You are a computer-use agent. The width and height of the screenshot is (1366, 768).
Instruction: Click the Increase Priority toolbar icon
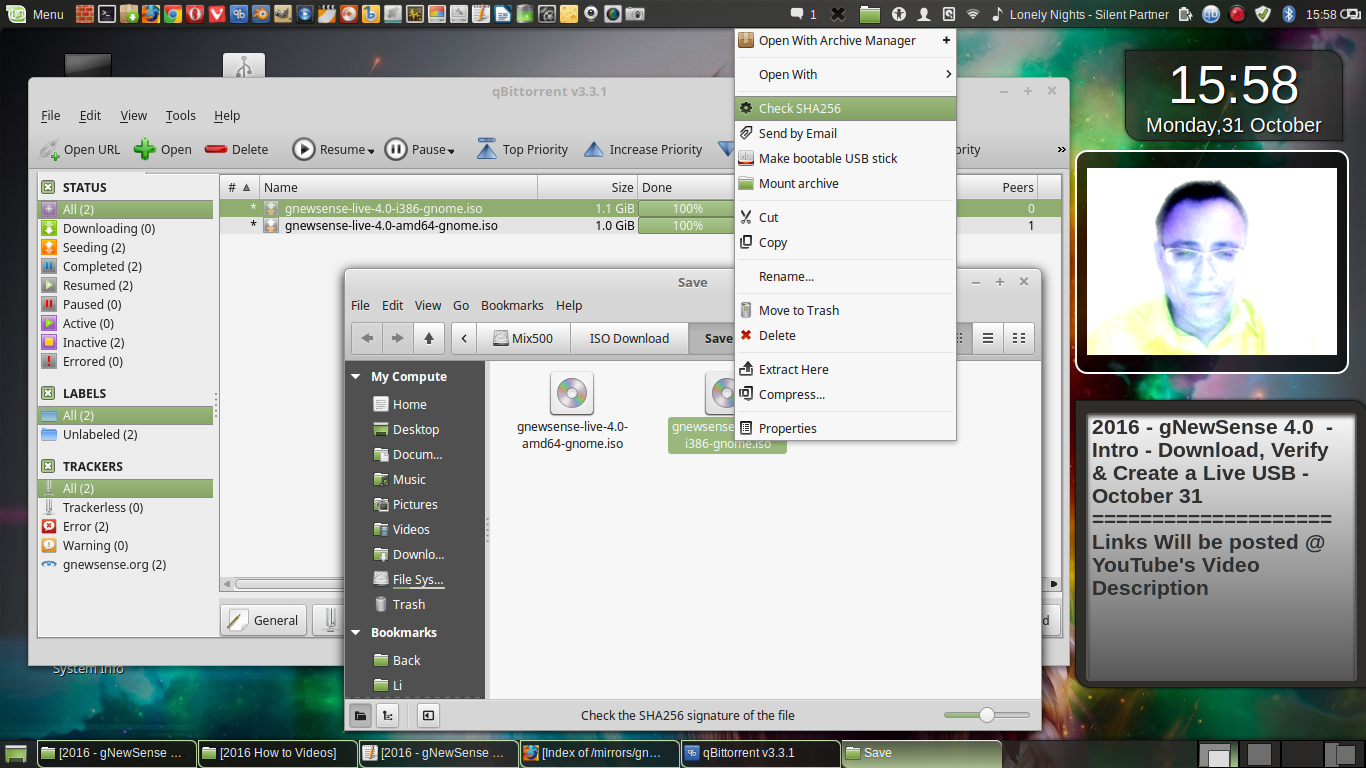(594, 150)
